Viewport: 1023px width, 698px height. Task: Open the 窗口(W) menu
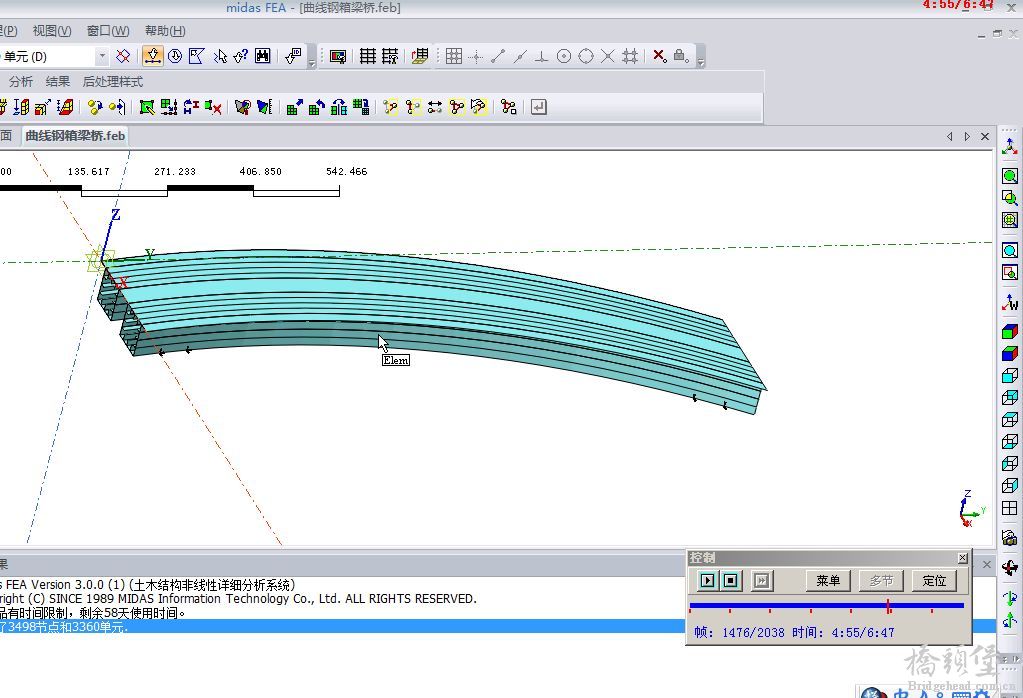pos(108,31)
